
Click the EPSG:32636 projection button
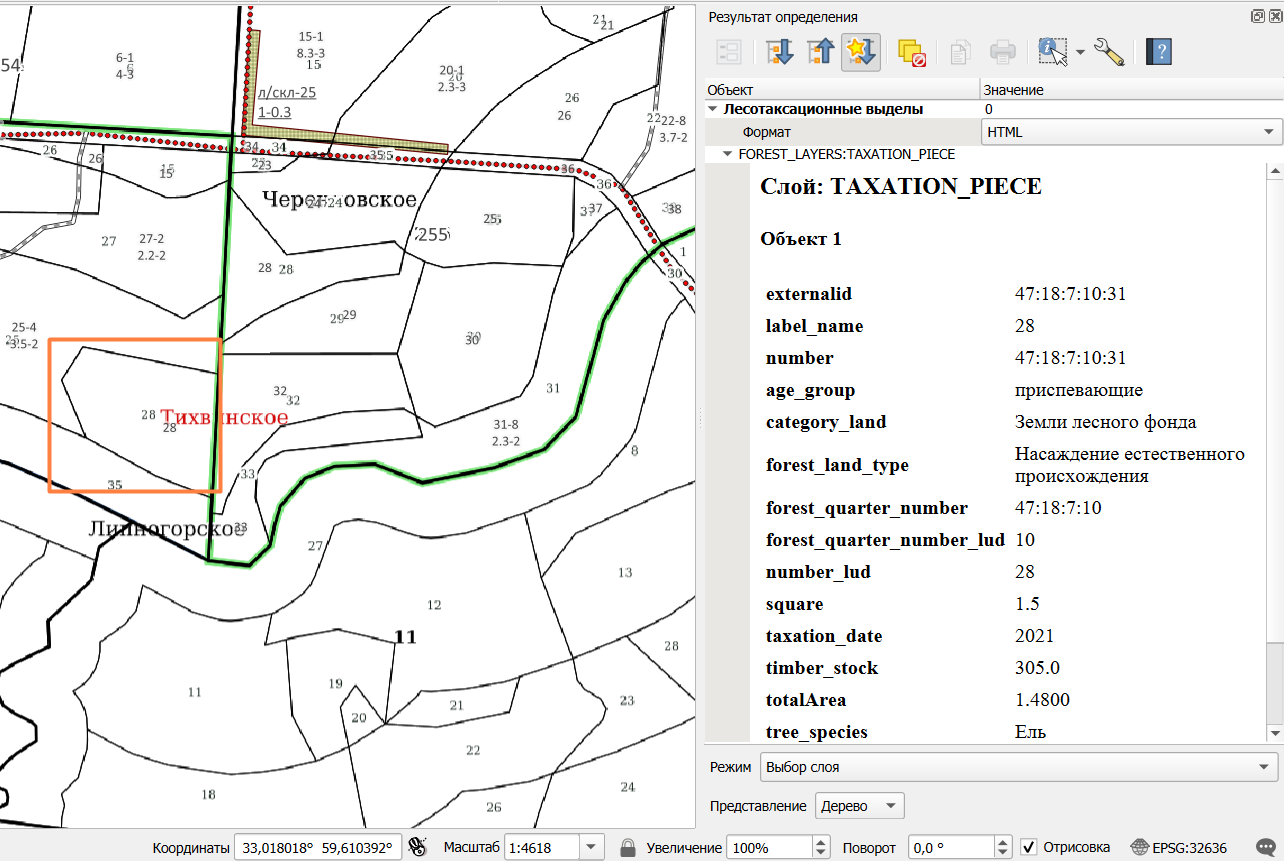[1178, 847]
